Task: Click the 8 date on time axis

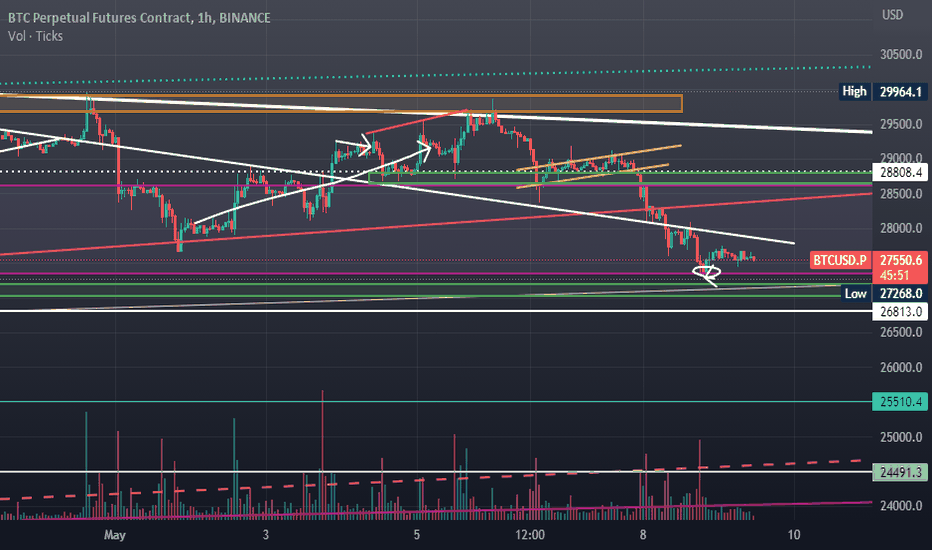Action: 643,535
